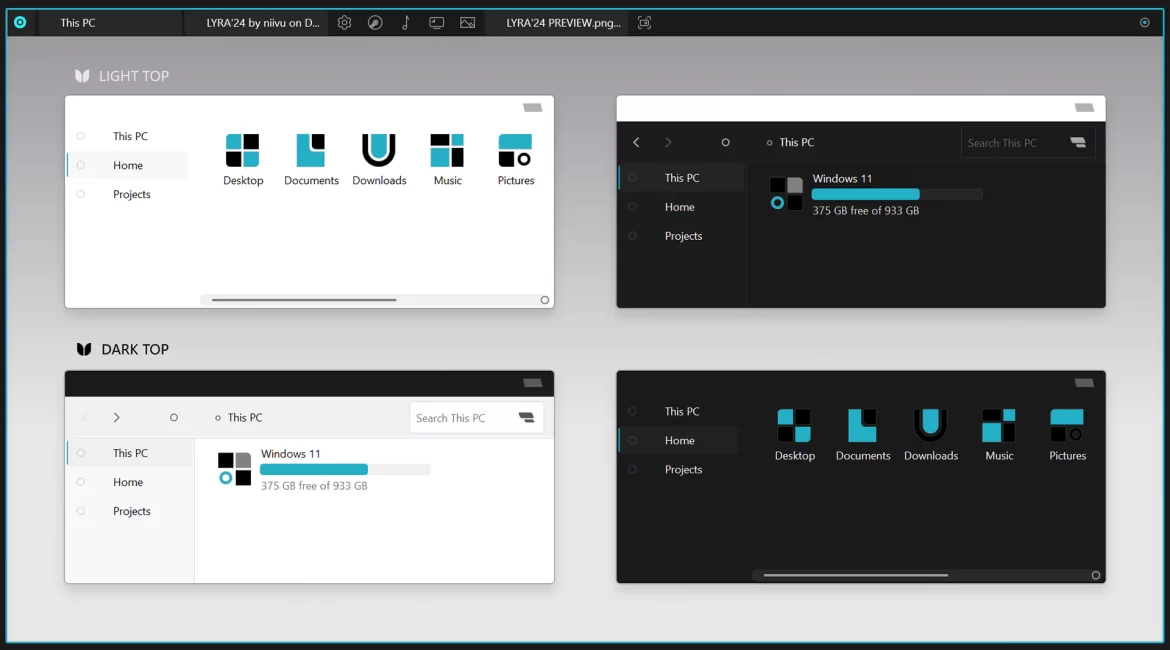This screenshot has width=1170, height=650.
Task: Switch to the LYRA'24 PREVIEW.png taskbar window
Action: pos(562,23)
